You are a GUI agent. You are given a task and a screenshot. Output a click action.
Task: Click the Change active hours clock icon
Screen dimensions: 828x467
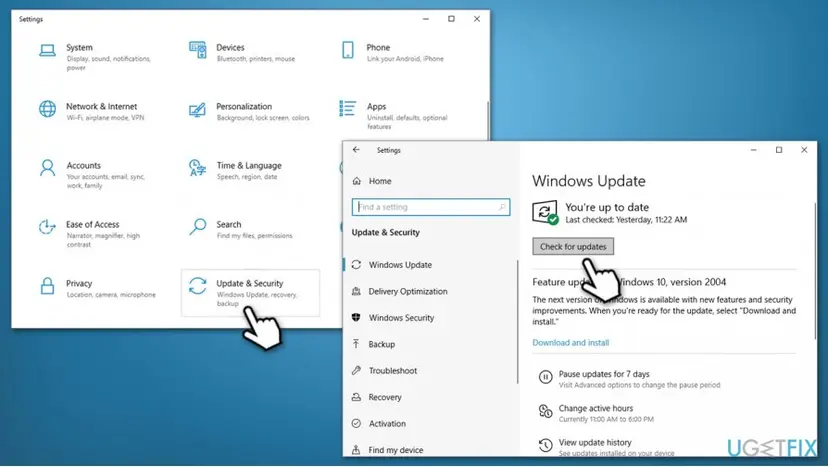(545, 412)
